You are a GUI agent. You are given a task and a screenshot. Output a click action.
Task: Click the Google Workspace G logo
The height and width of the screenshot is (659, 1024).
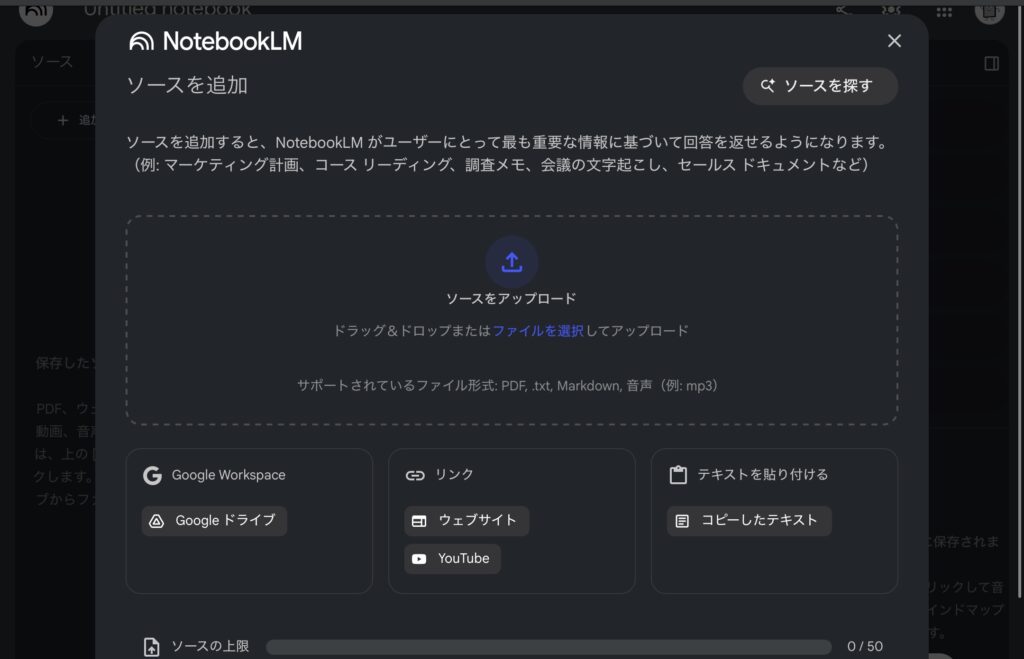(x=152, y=476)
